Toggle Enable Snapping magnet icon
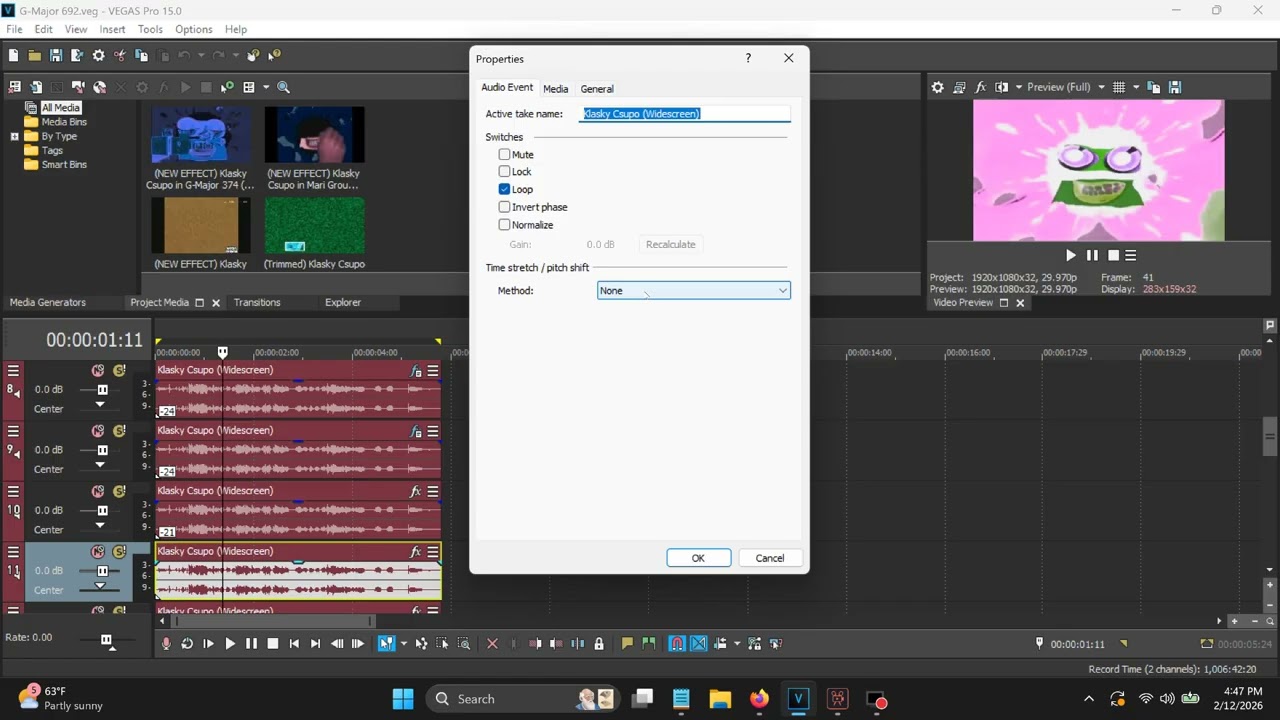Image resolution: width=1280 pixels, height=720 pixels. [x=677, y=644]
